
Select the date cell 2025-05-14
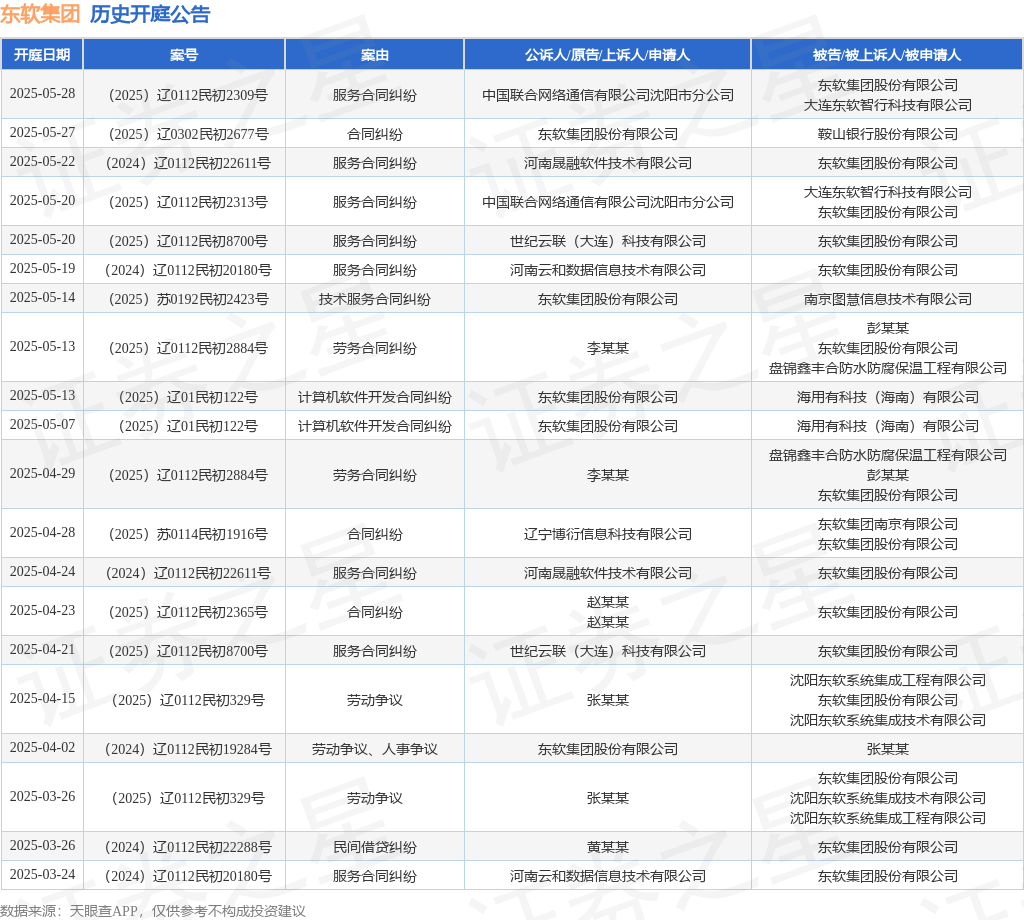tap(42, 297)
